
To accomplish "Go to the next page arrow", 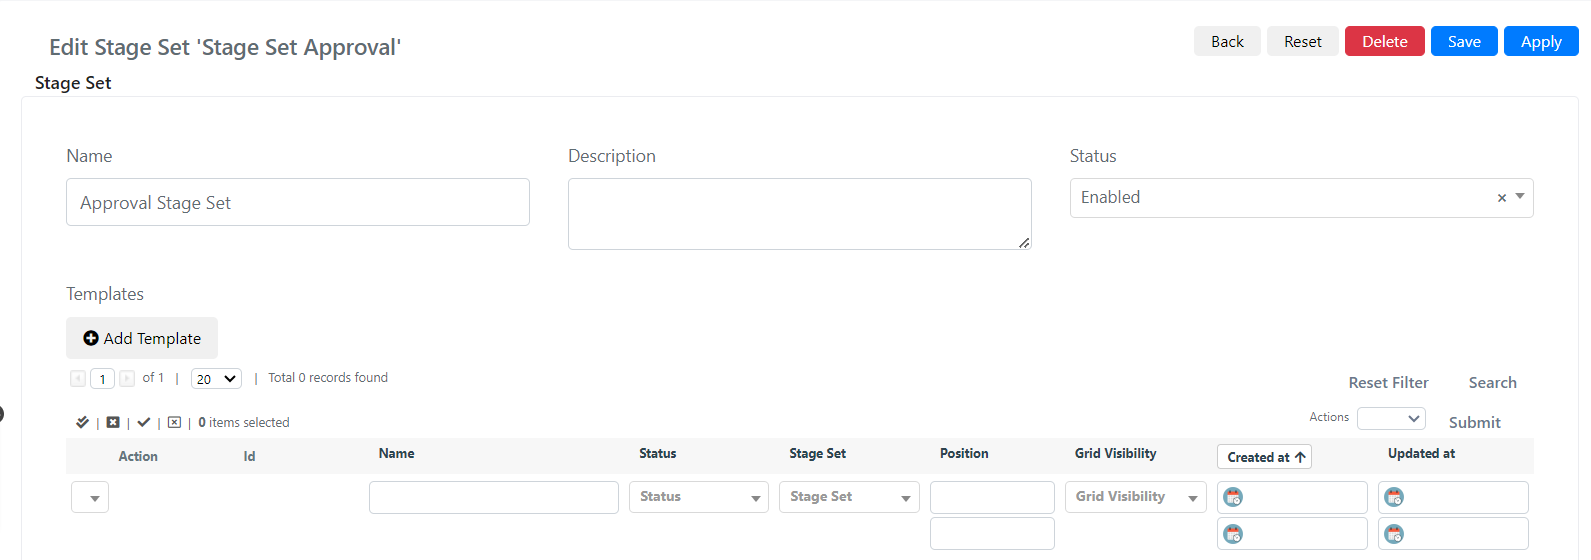I will [127, 378].
